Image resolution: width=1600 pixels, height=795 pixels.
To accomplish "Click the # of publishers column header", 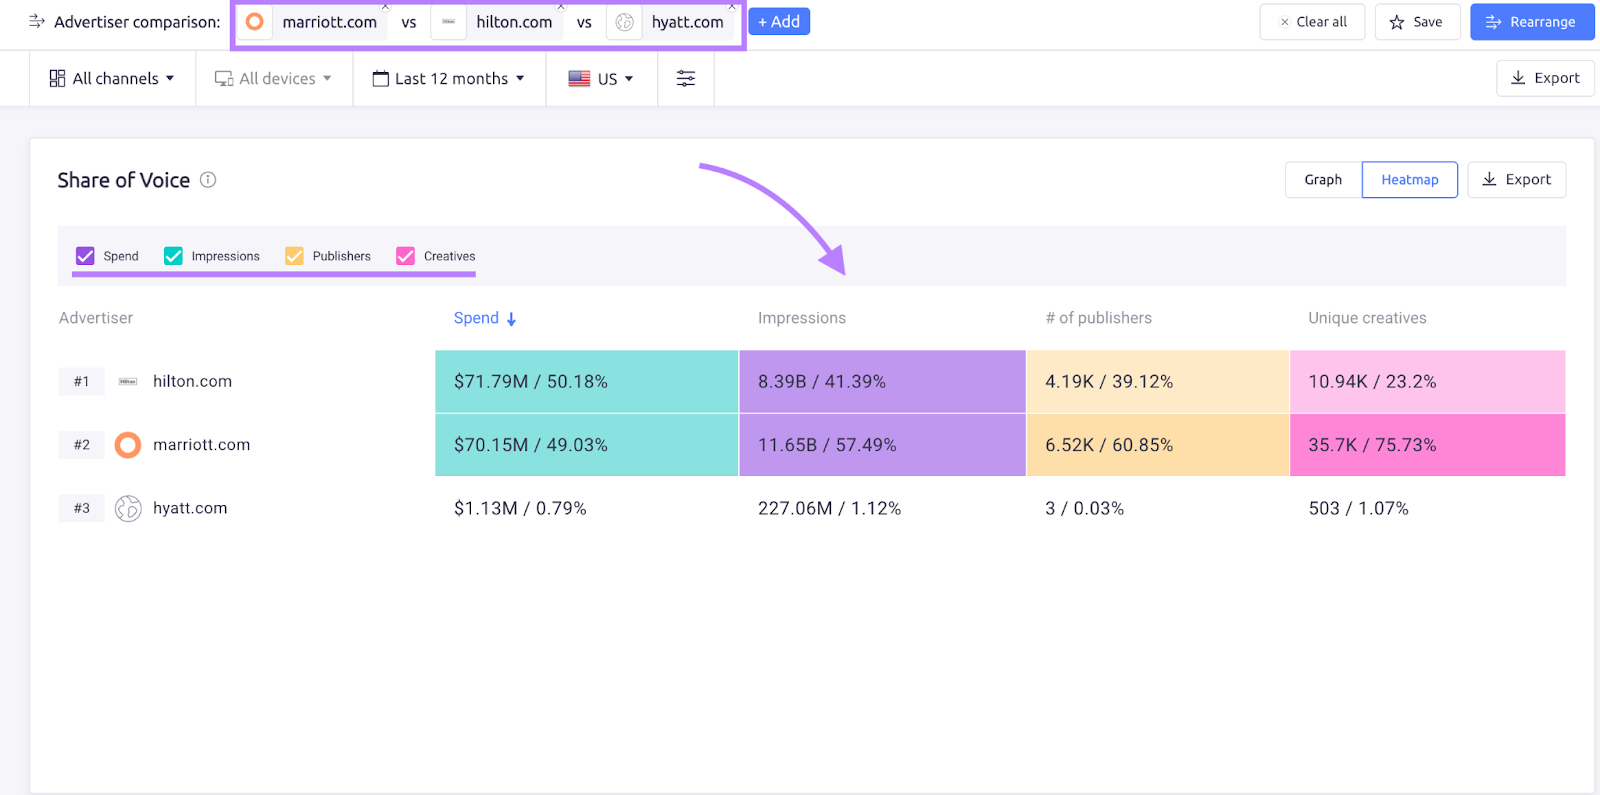I will (x=1098, y=318).
